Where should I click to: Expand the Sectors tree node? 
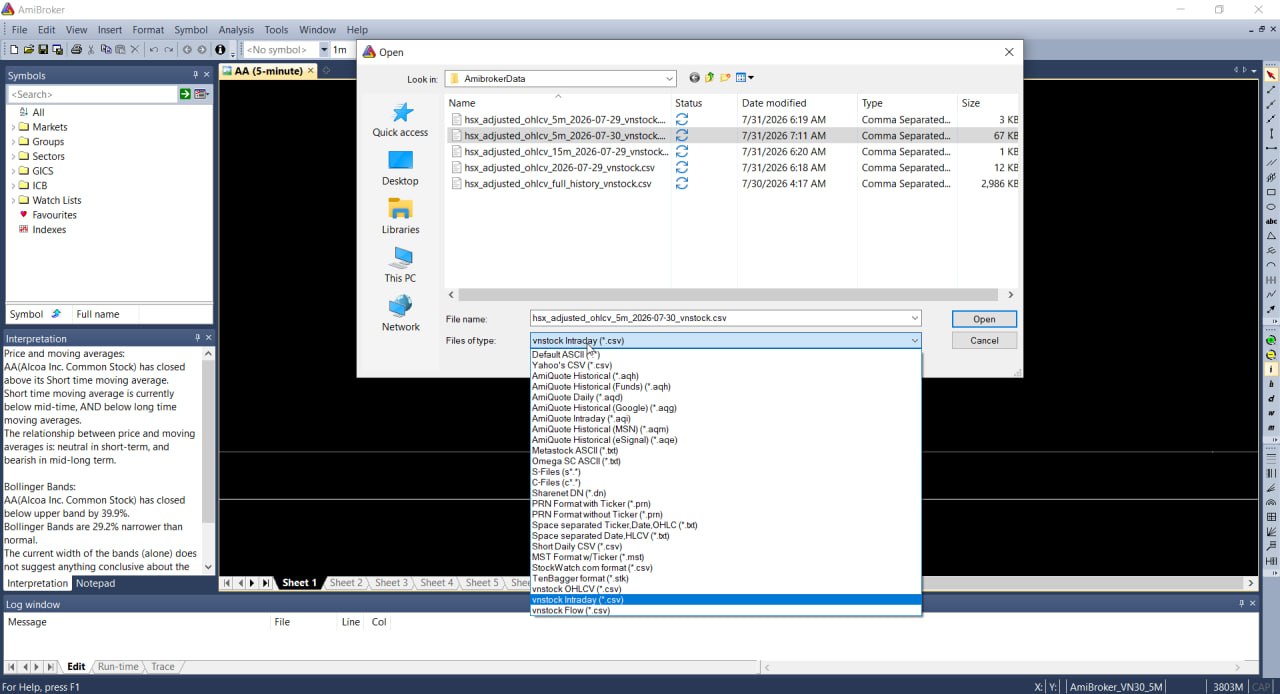point(13,156)
